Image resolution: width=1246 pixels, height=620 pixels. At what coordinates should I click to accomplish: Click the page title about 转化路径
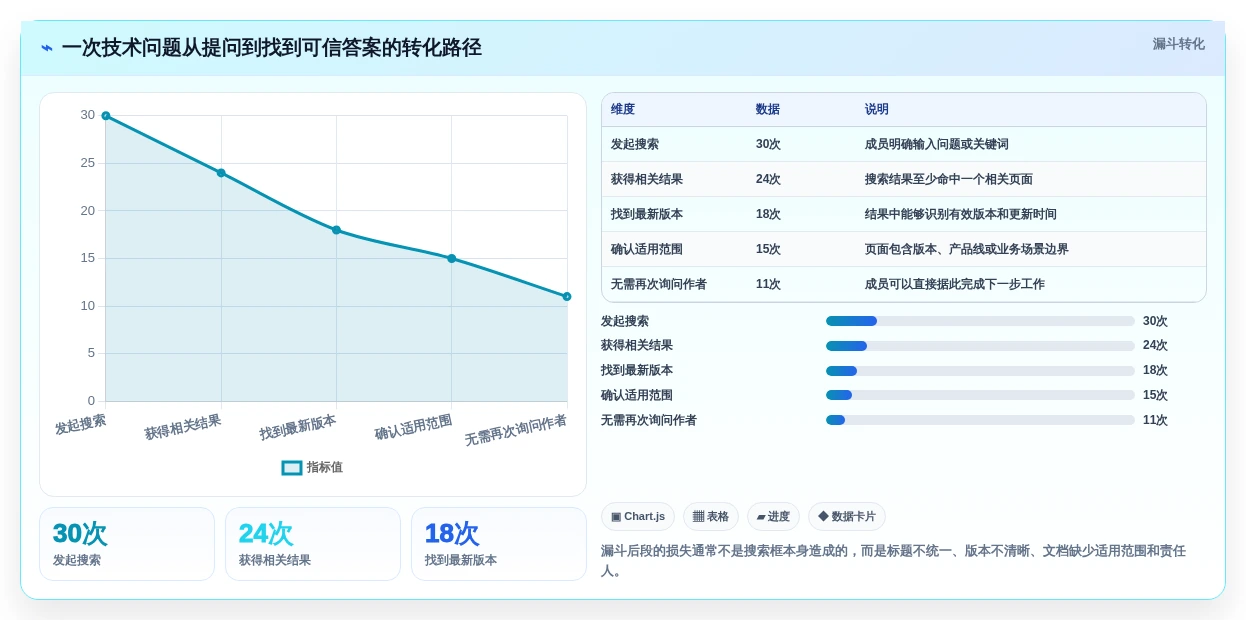pos(271,48)
